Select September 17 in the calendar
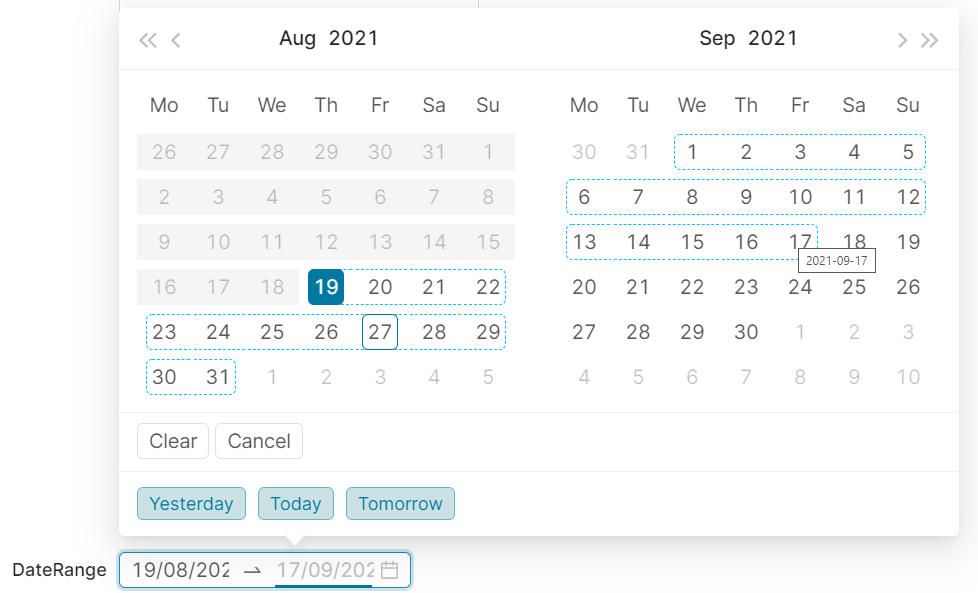 point(800,242)
